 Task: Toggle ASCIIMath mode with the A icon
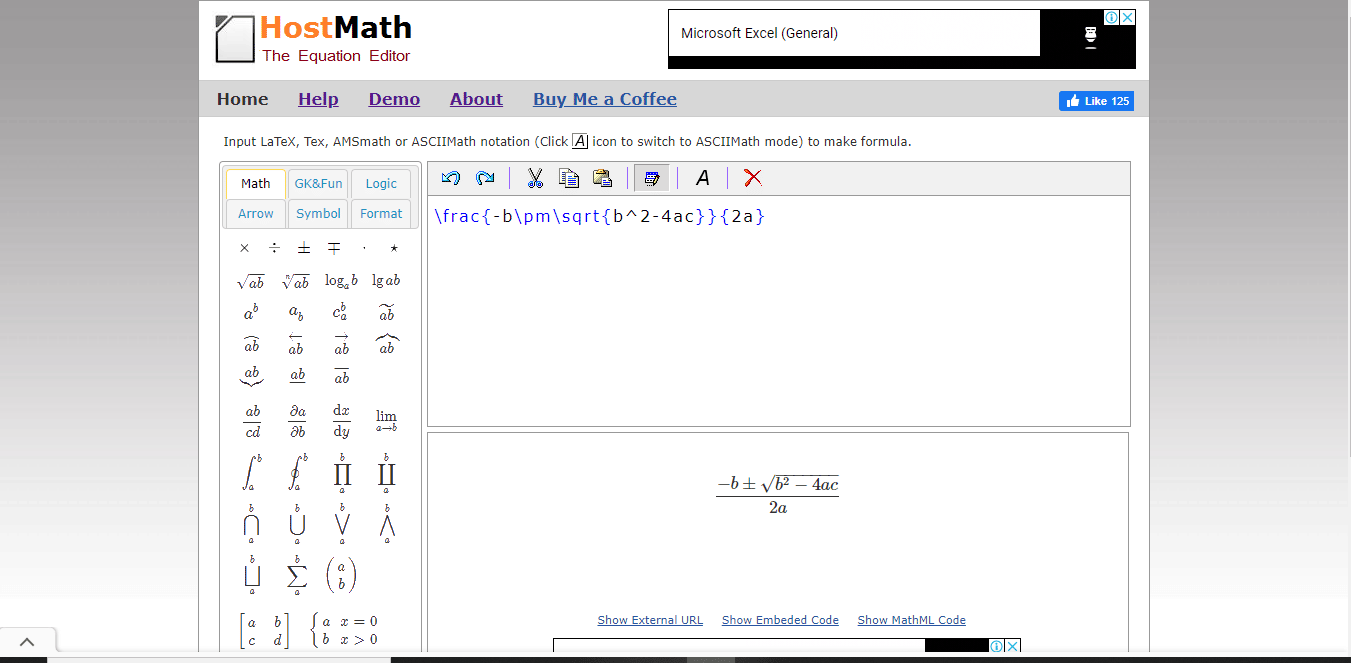703,178
